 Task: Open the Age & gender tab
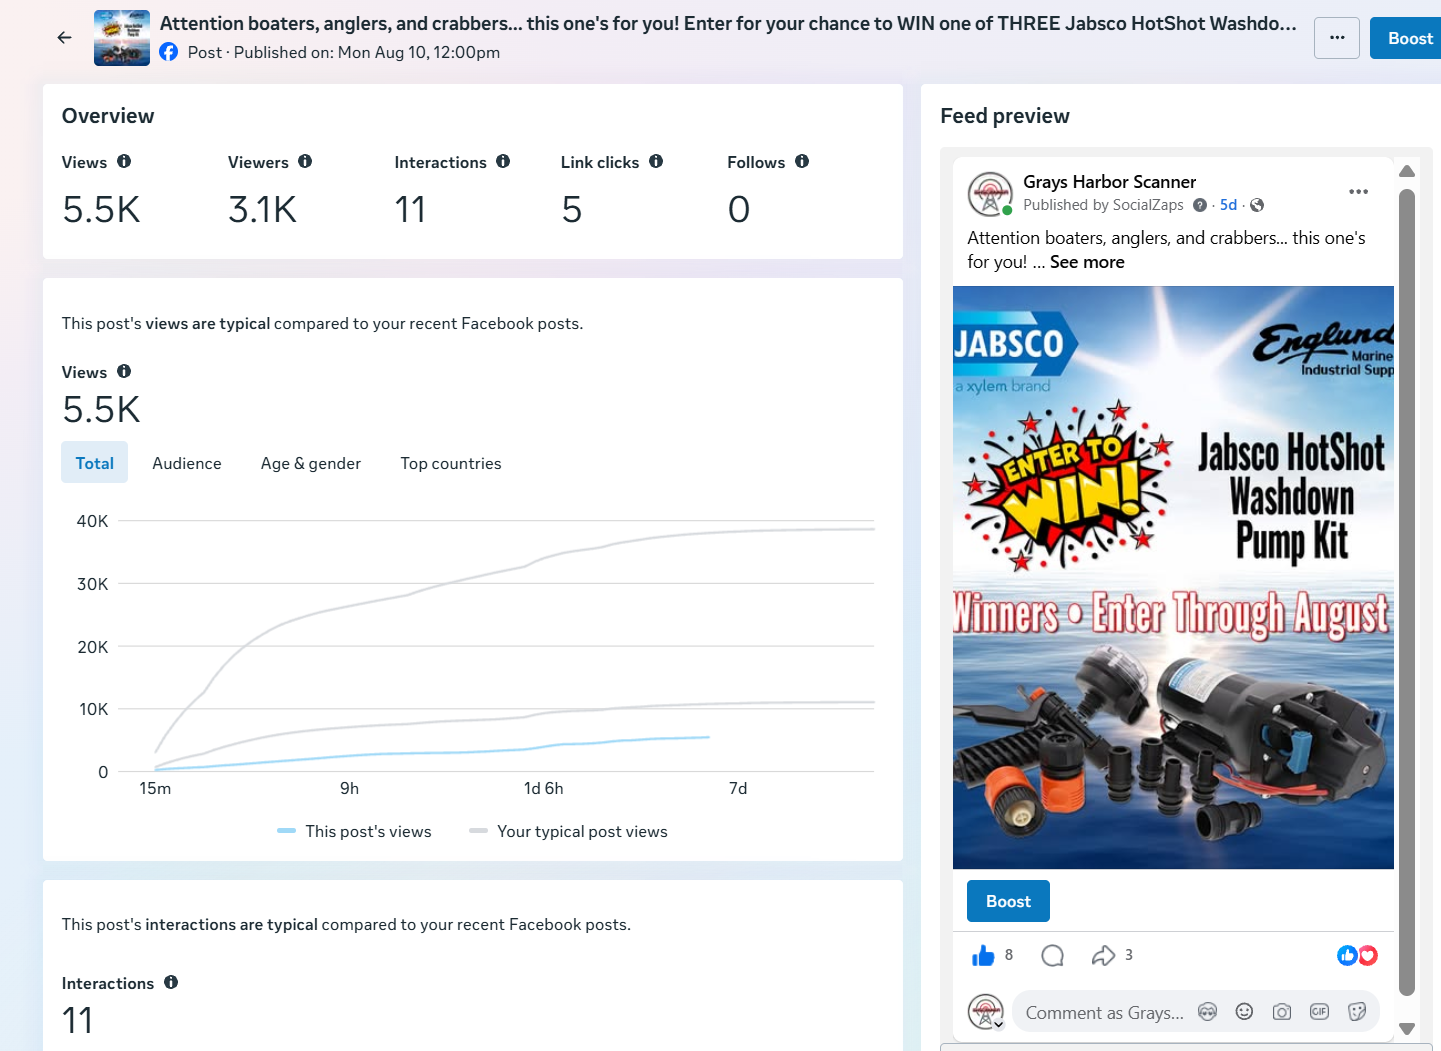[x=311, y=463]
